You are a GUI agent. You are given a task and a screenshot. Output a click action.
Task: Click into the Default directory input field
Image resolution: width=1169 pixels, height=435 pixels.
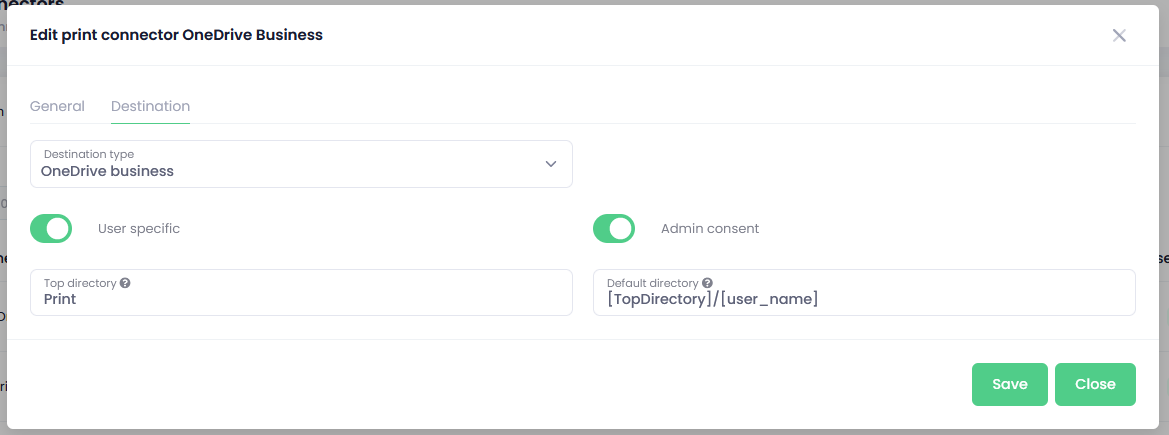point(864,292)
